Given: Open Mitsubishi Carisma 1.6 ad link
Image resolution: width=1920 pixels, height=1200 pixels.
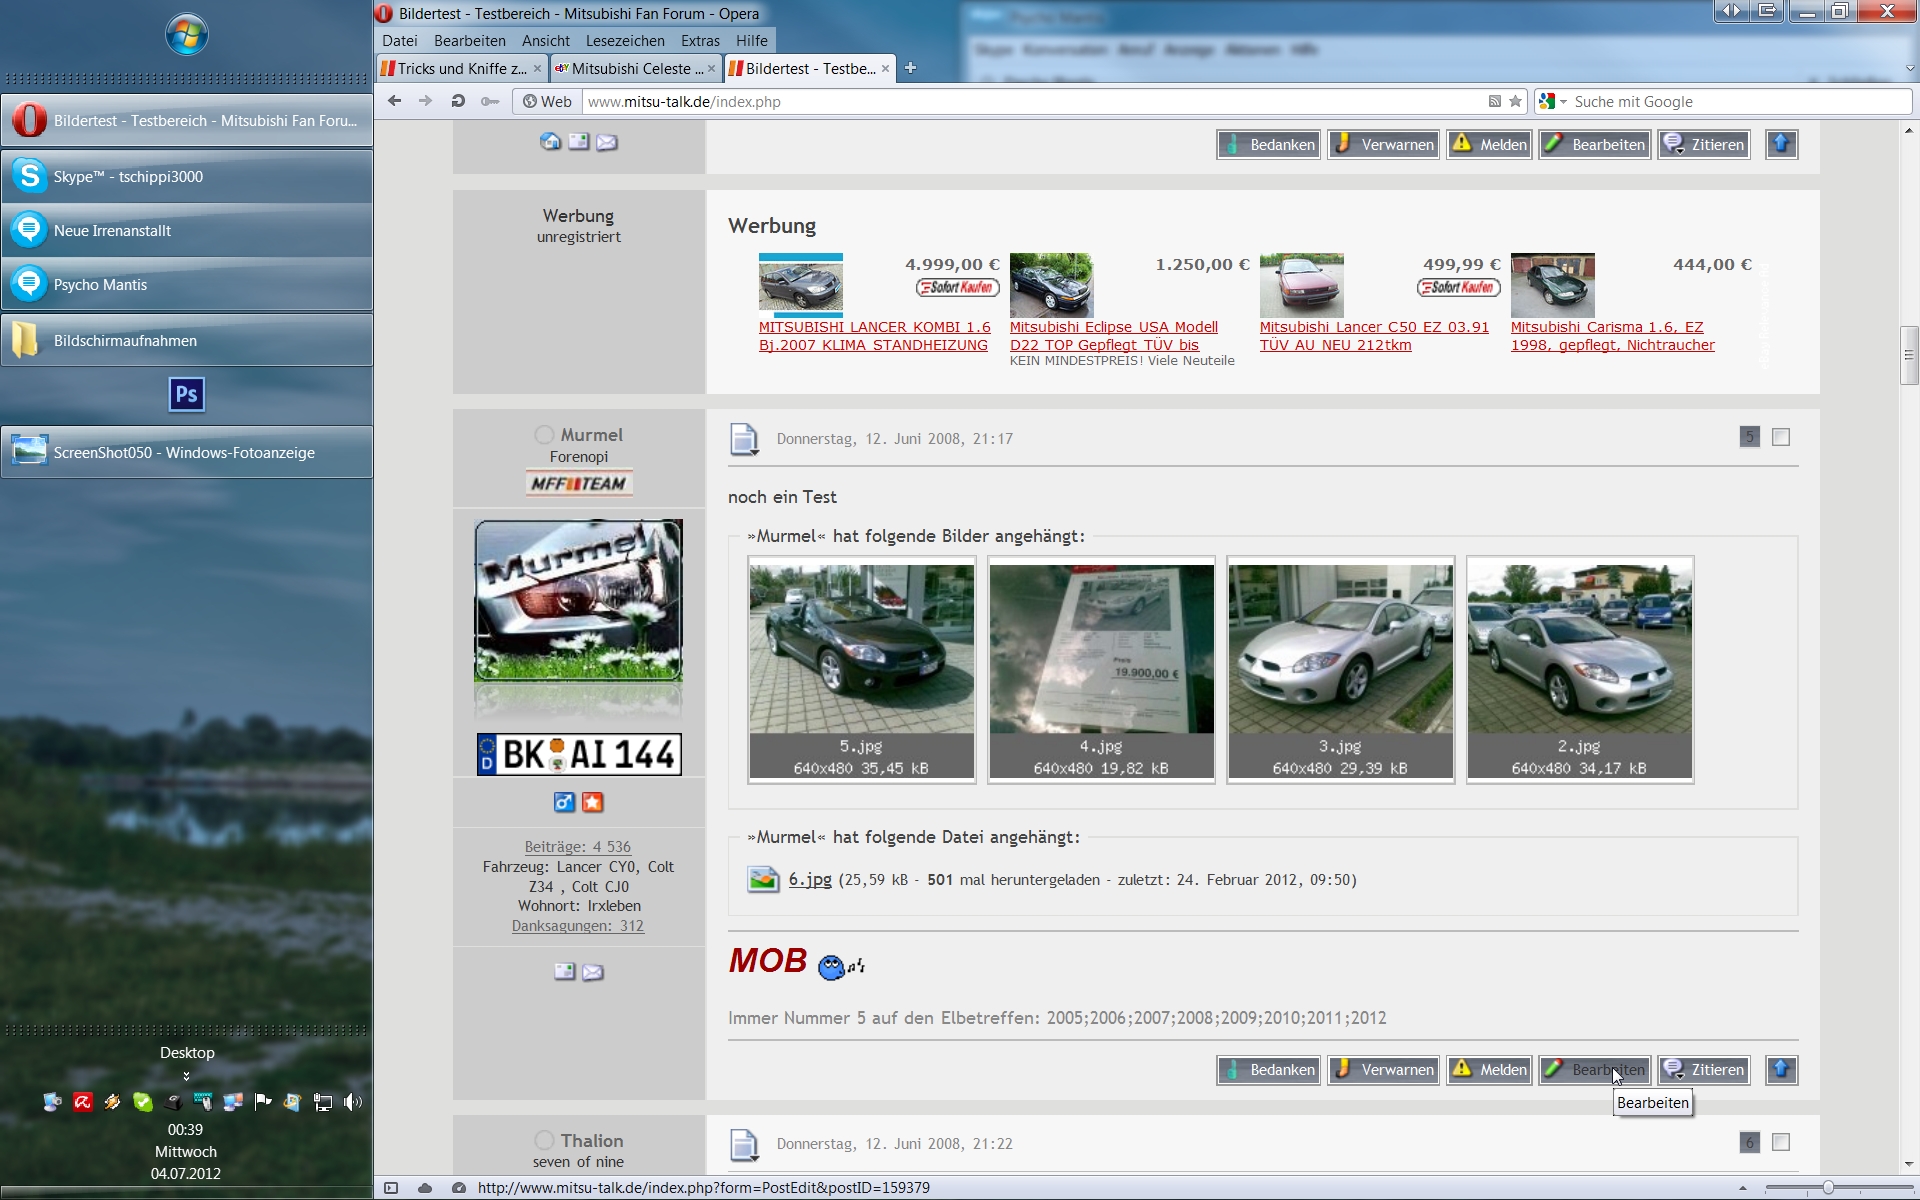Looking at the screenshot, I should point(1612,336).
